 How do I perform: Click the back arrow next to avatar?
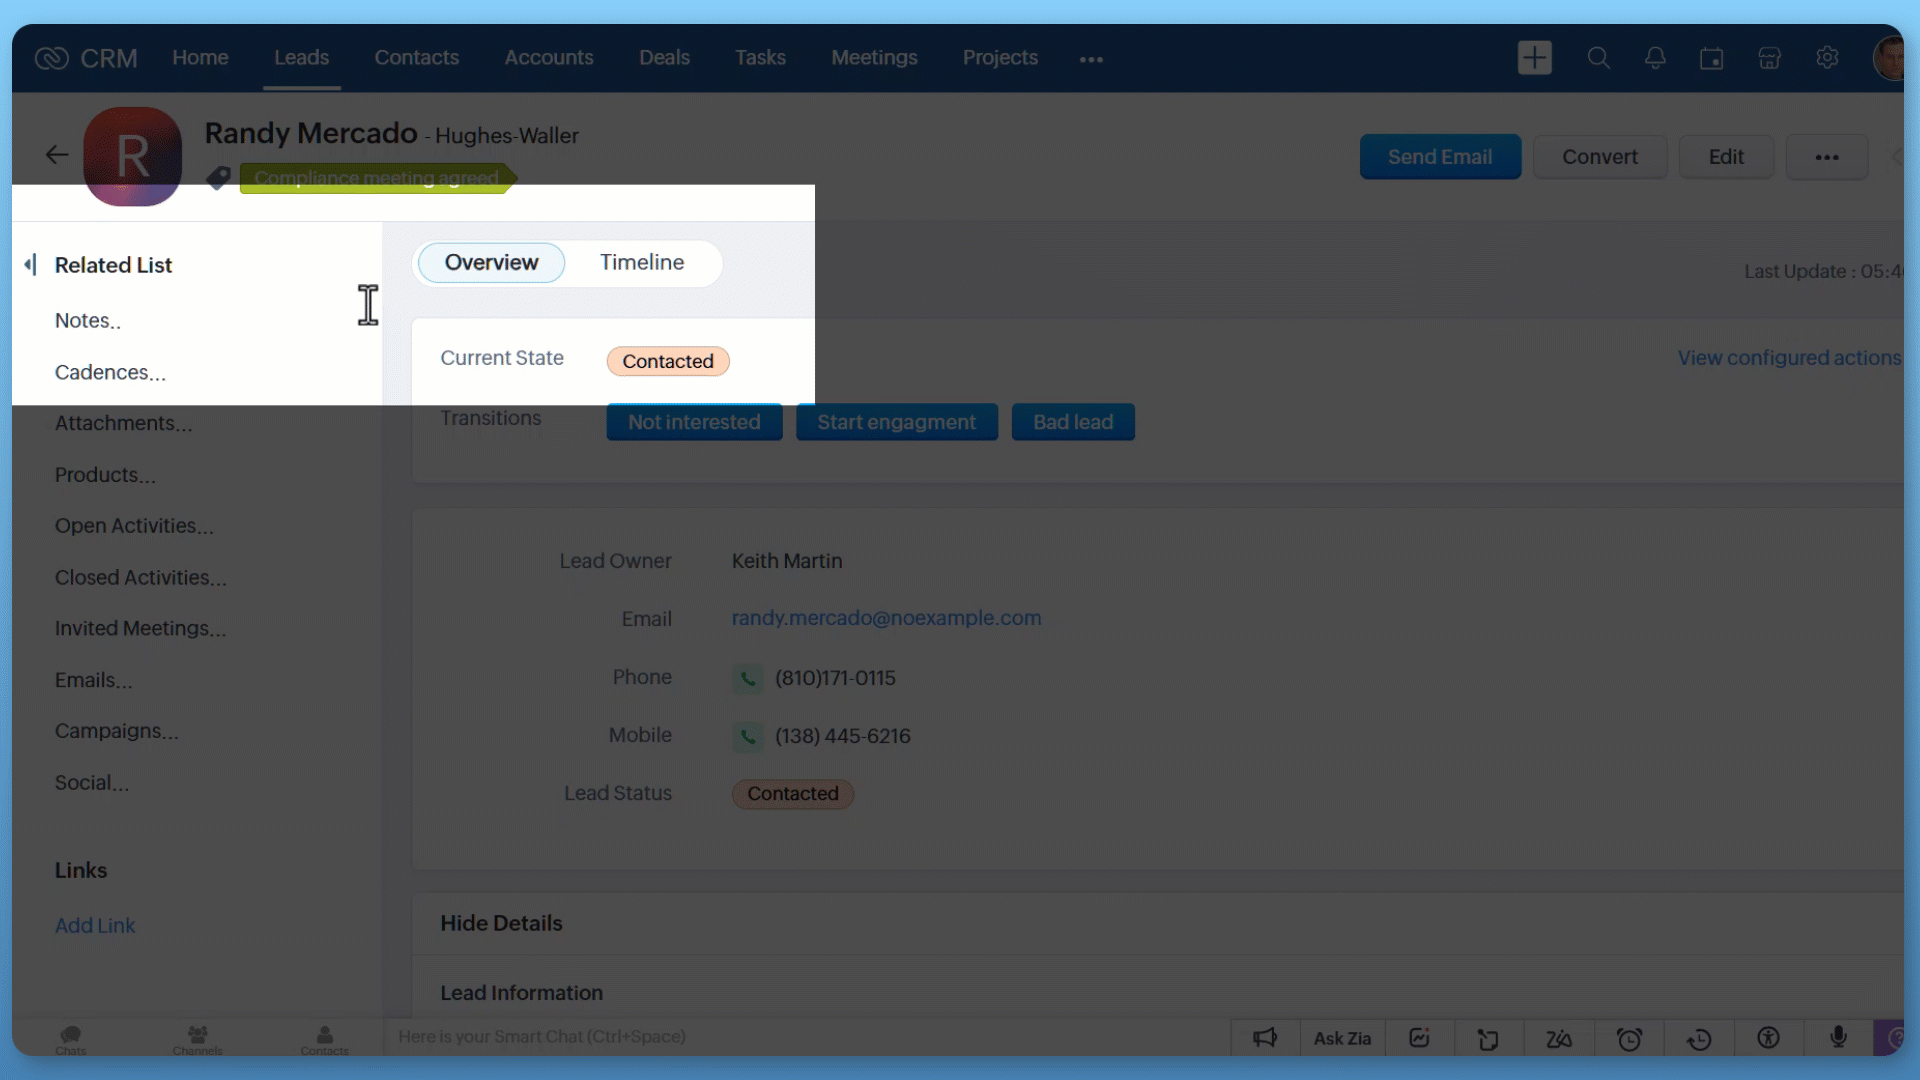(57, 155)
